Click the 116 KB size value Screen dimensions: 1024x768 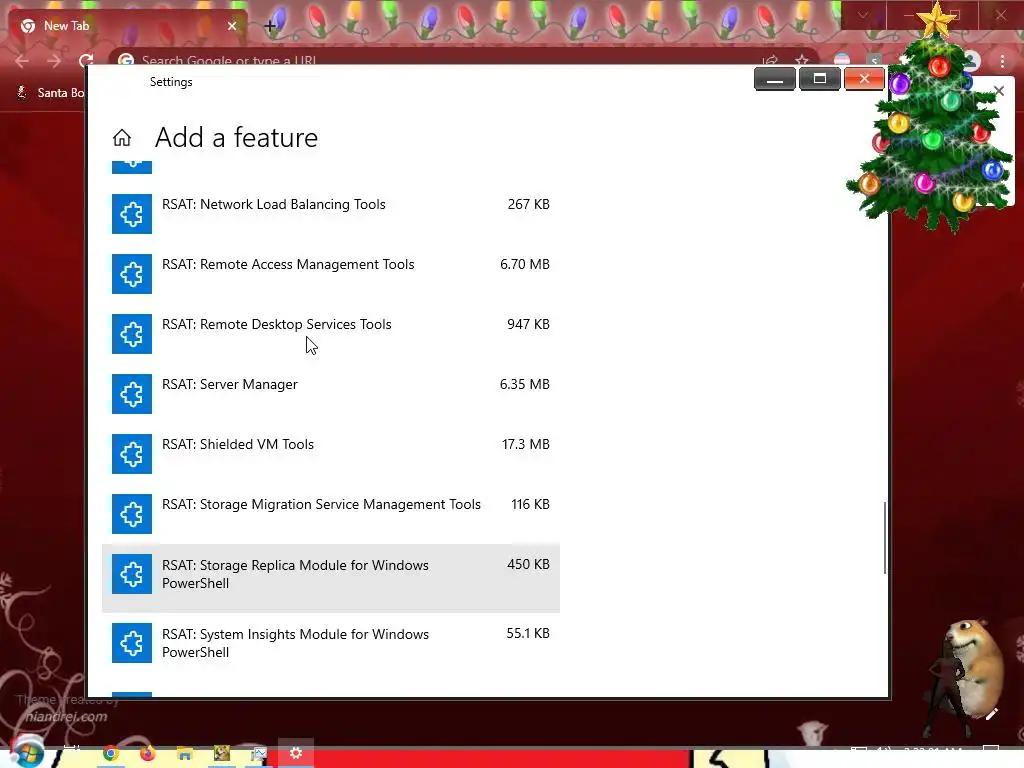(530, 505)
